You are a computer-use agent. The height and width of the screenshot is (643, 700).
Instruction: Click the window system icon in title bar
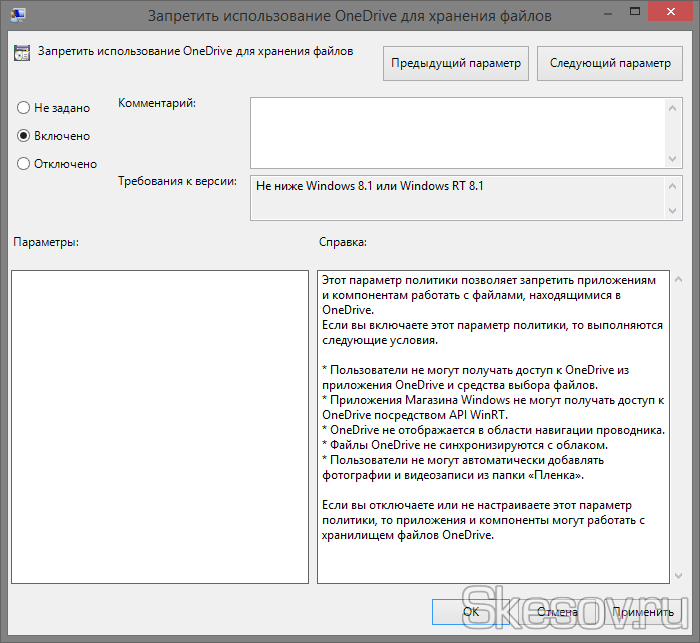[x=18, y=16]
